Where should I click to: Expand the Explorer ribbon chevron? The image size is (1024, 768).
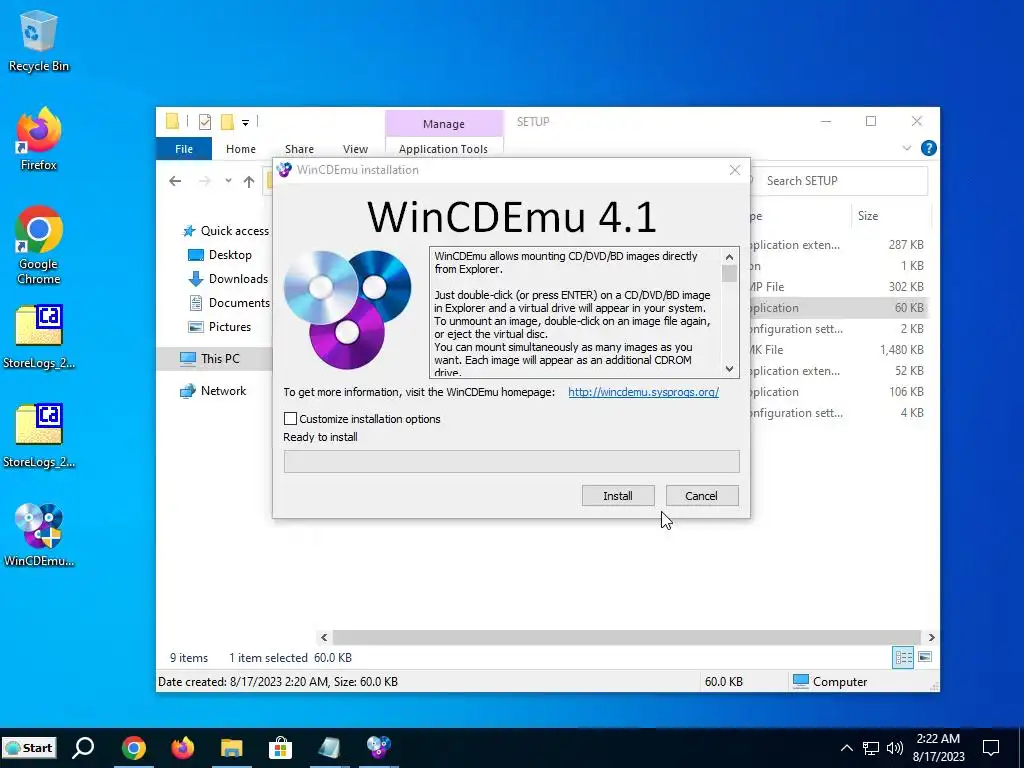point(906,148)
